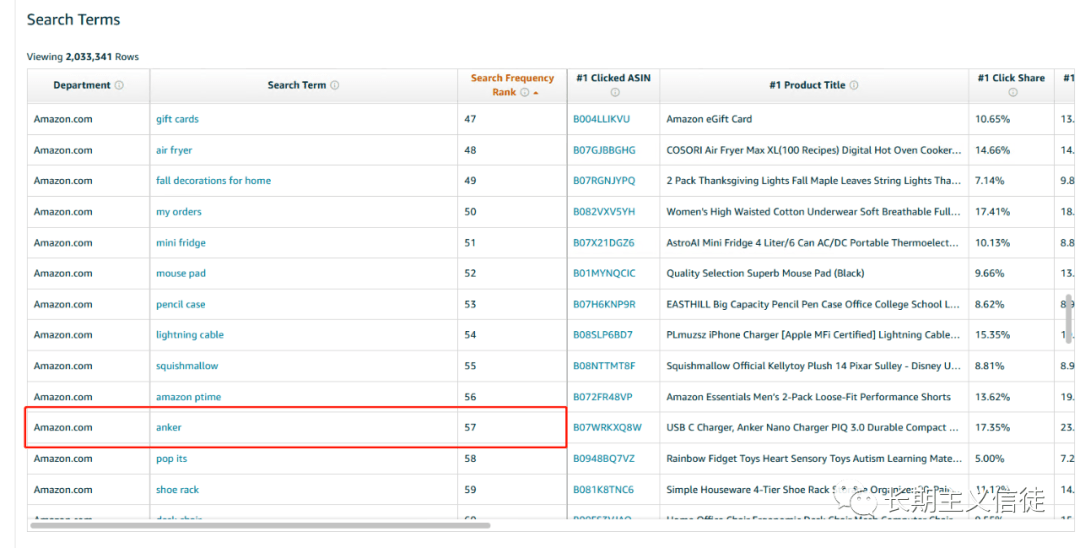Viewport: 1080px width, 548px height.
Task: Click info icon next to Search Frequency Rank
Action: tap(525, 92)
